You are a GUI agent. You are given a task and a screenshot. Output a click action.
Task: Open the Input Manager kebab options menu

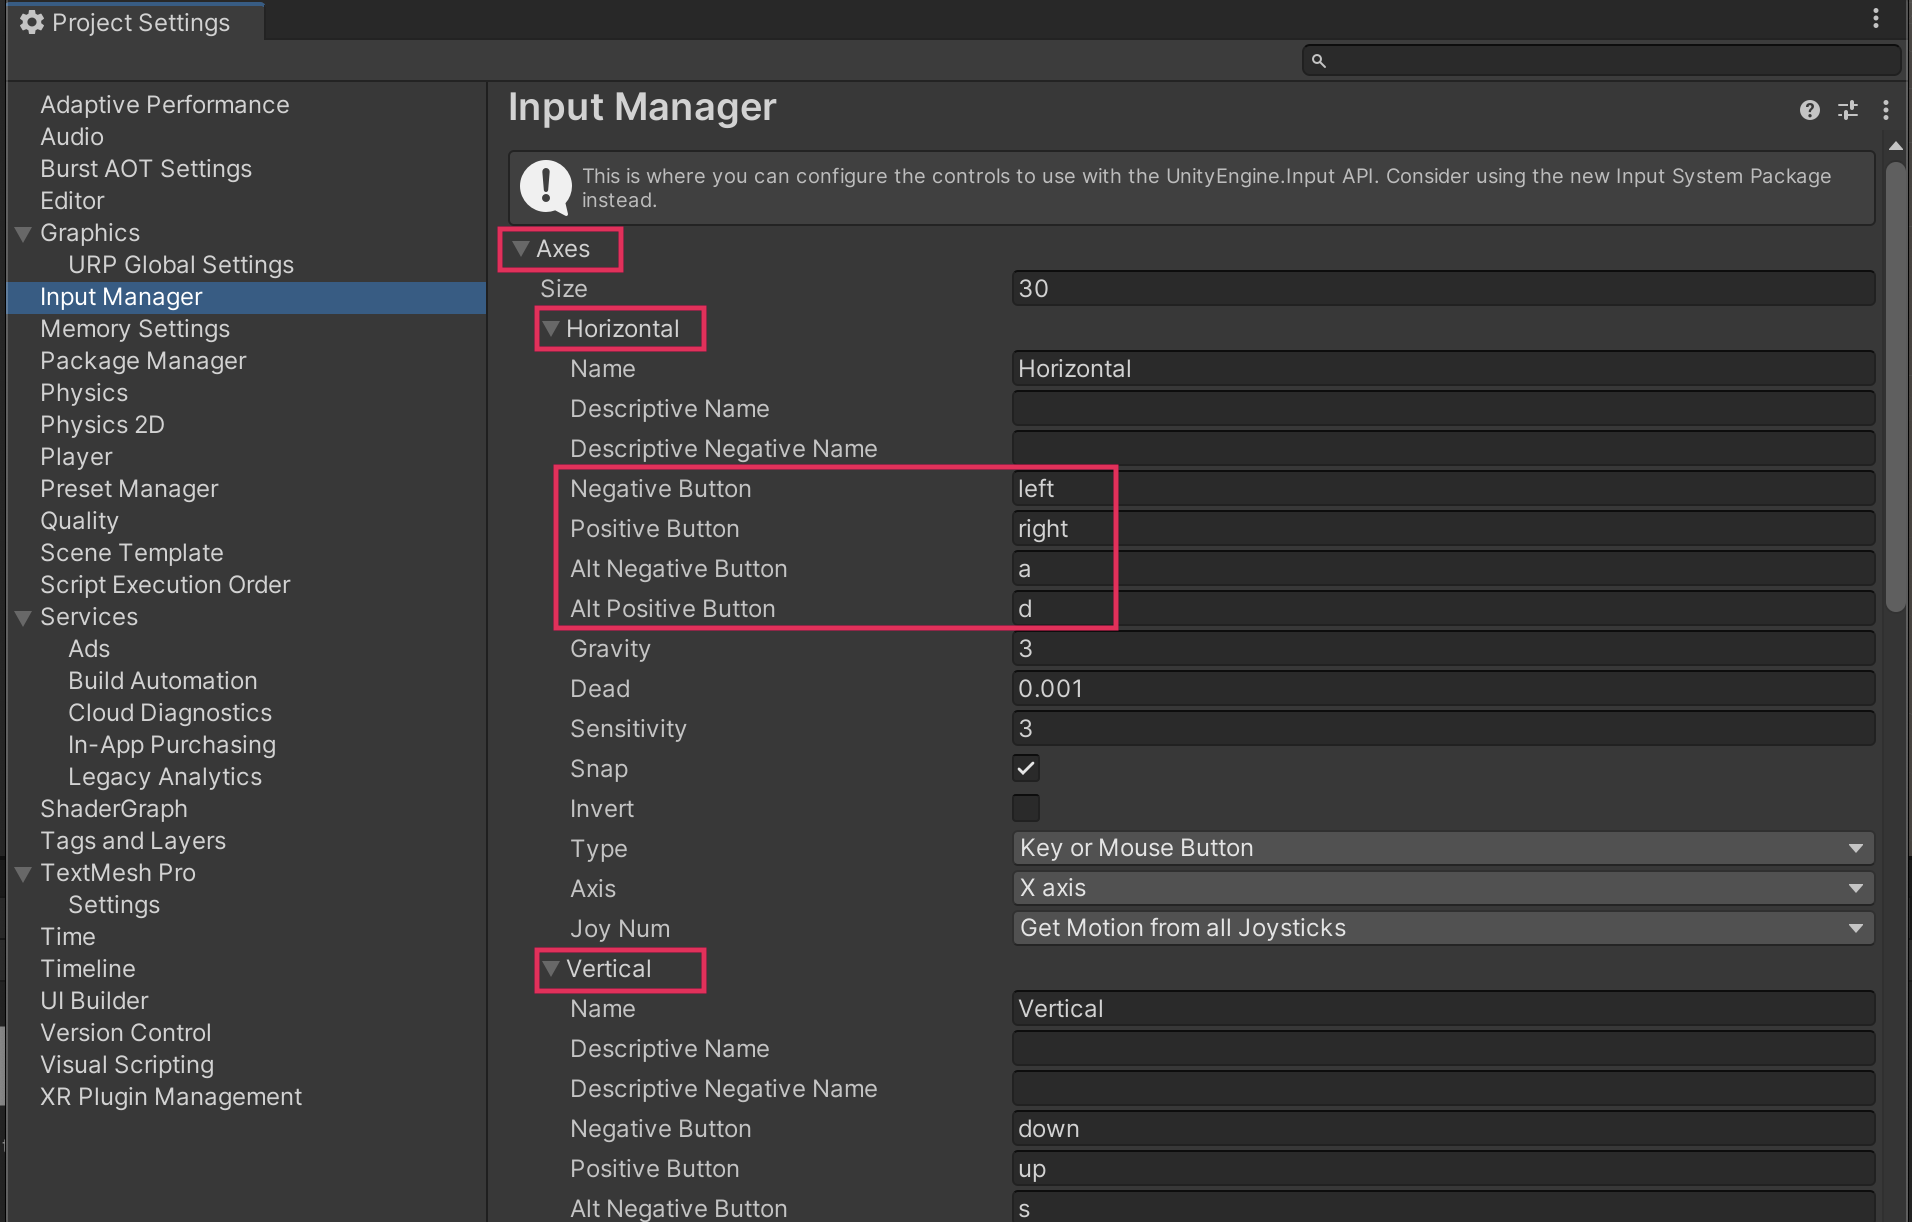(x=1886, y=110)
